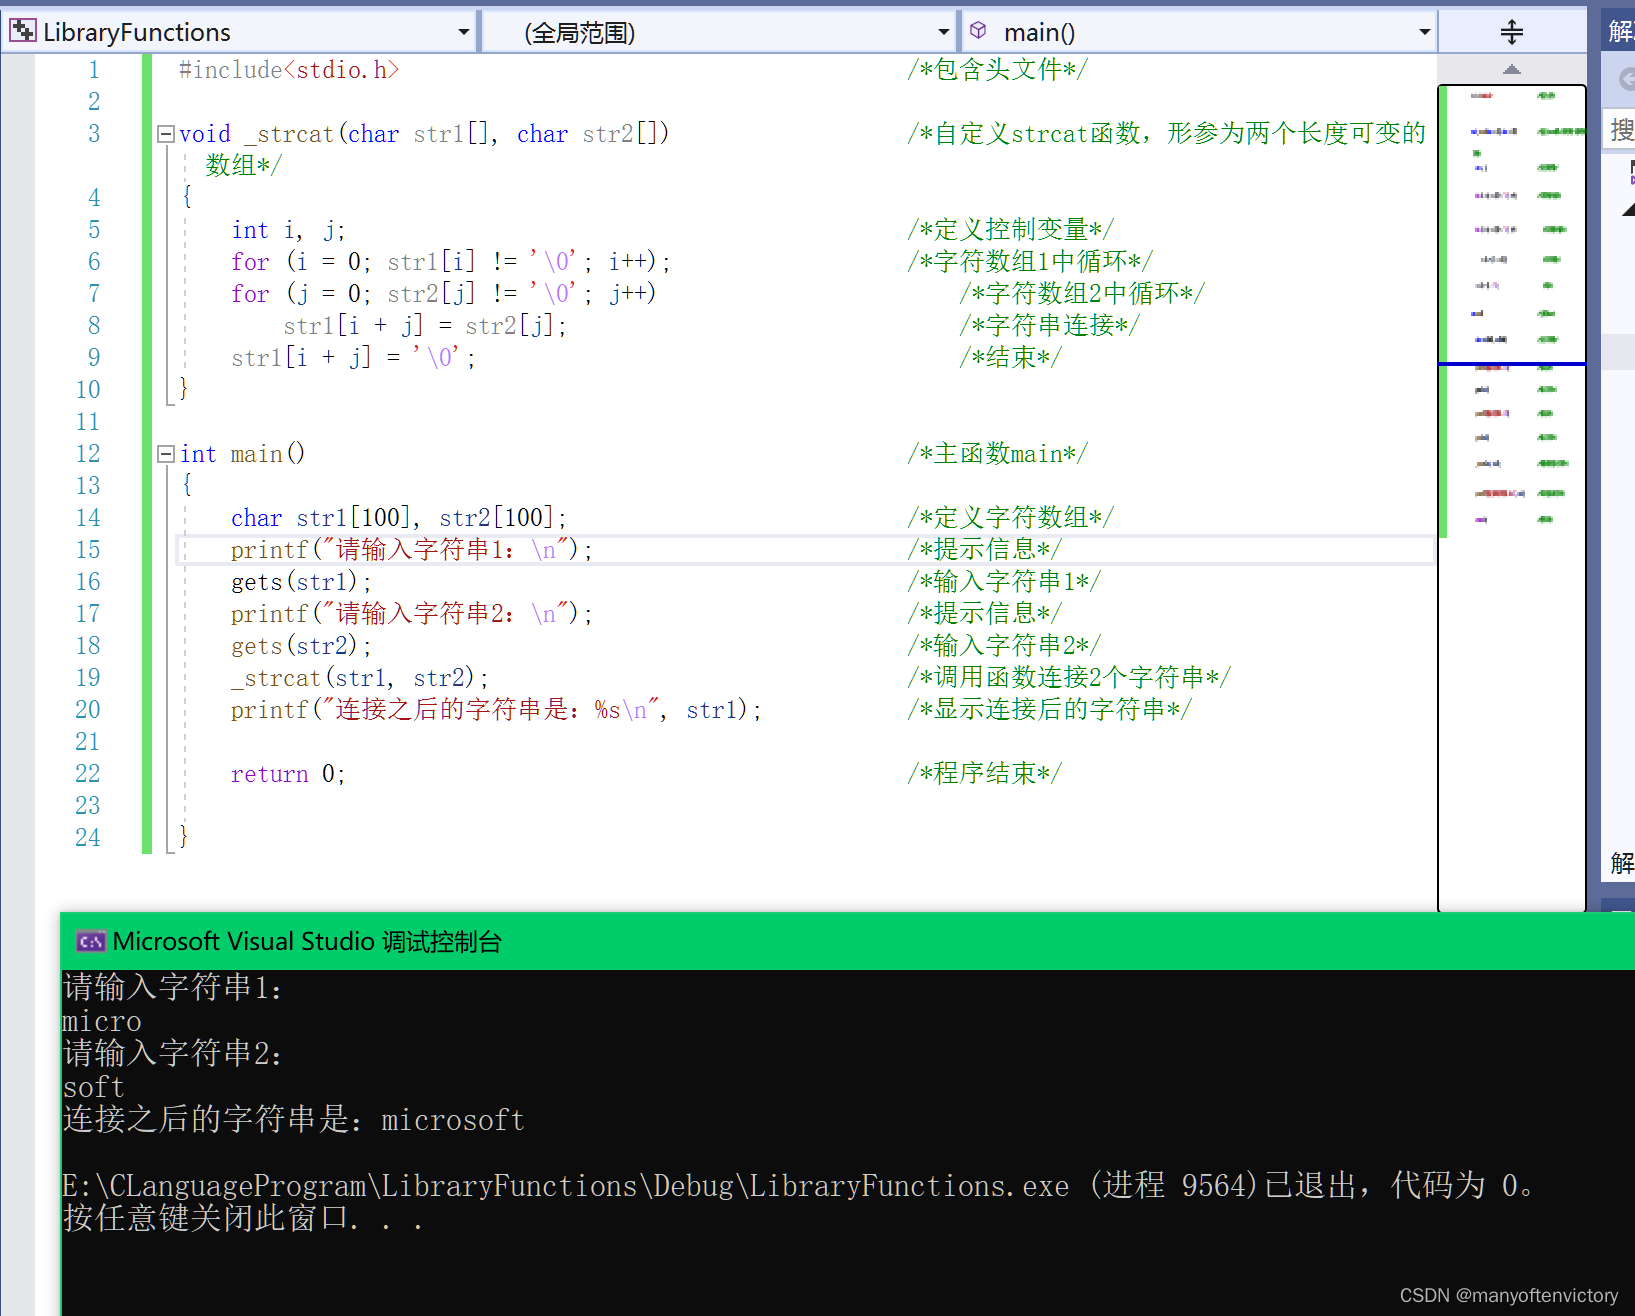Click the char str1[100], str2[100] declaration
Image resolution: width=1635 pixels, height=1316 pixels.
tap(399, 518)
